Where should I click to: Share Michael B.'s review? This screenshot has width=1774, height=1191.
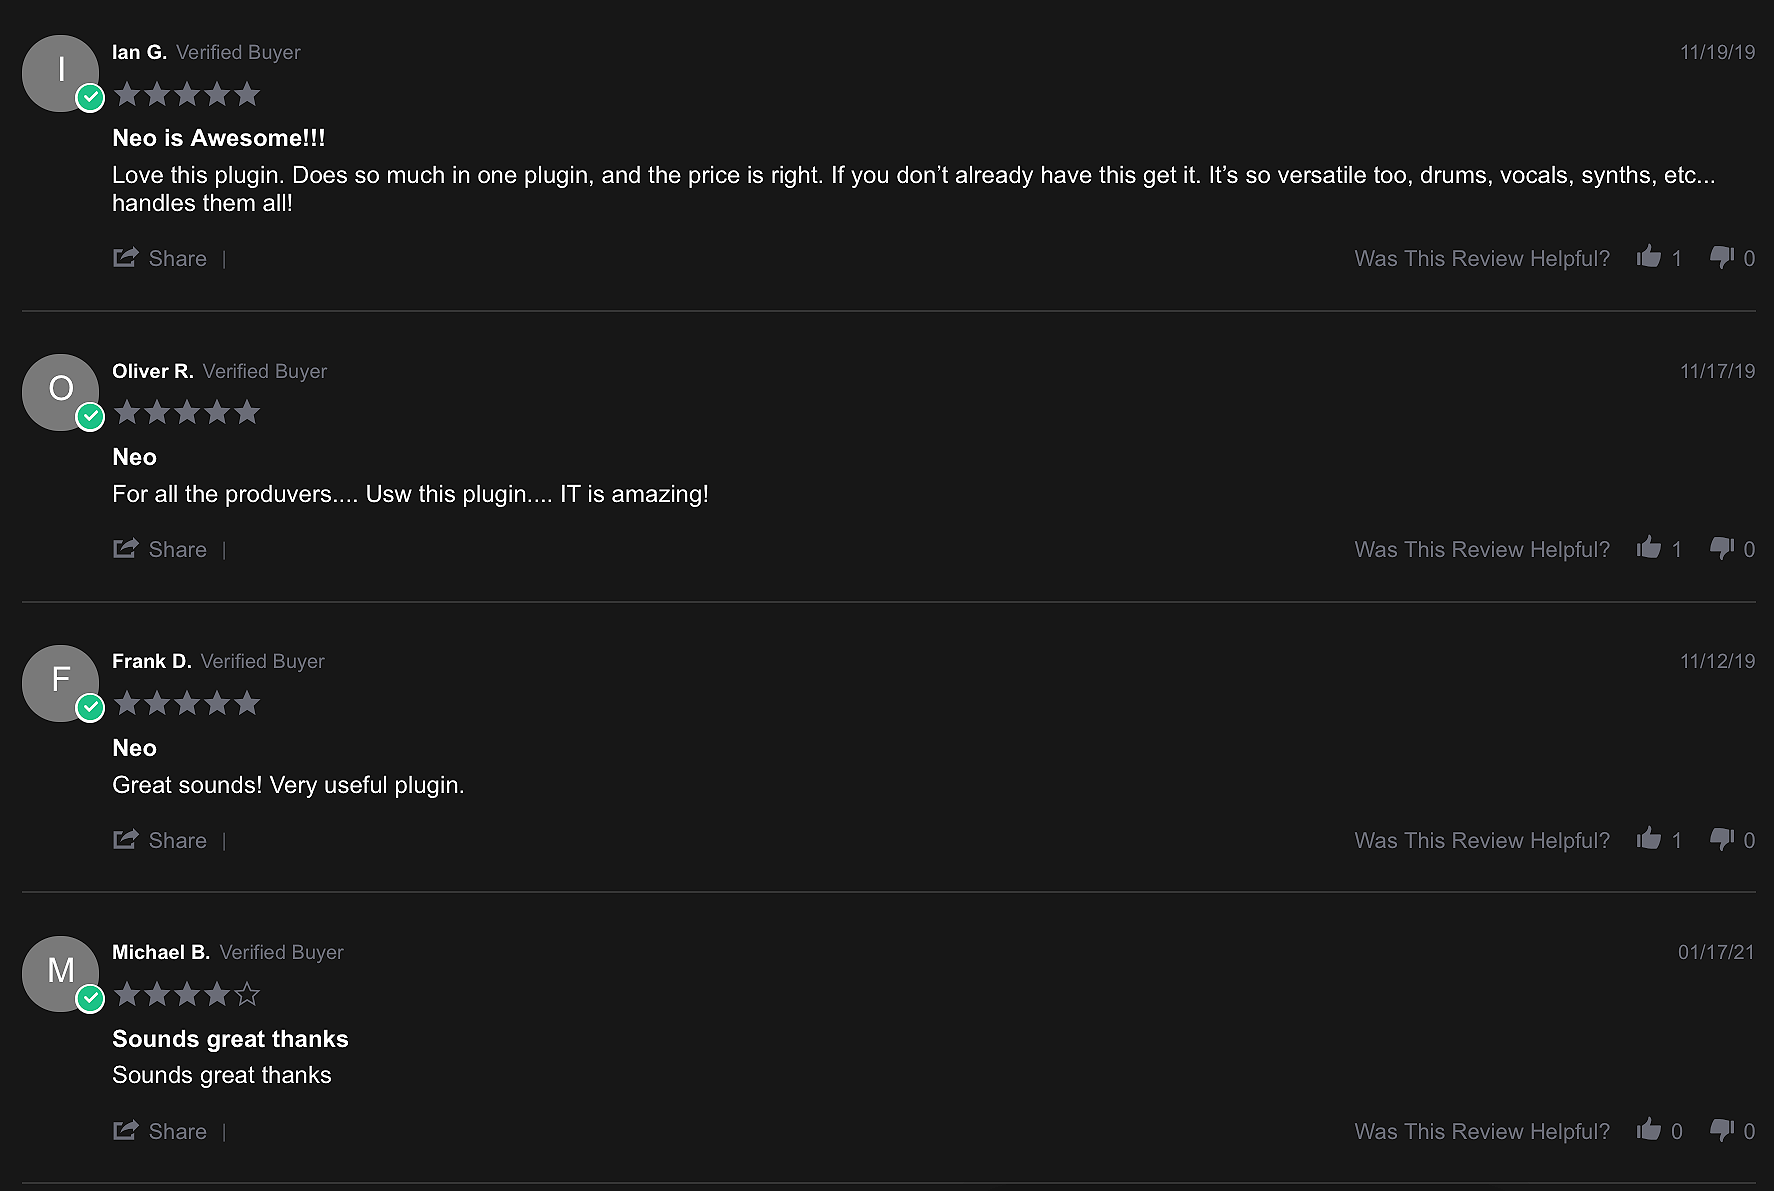tap(160, 1131)
